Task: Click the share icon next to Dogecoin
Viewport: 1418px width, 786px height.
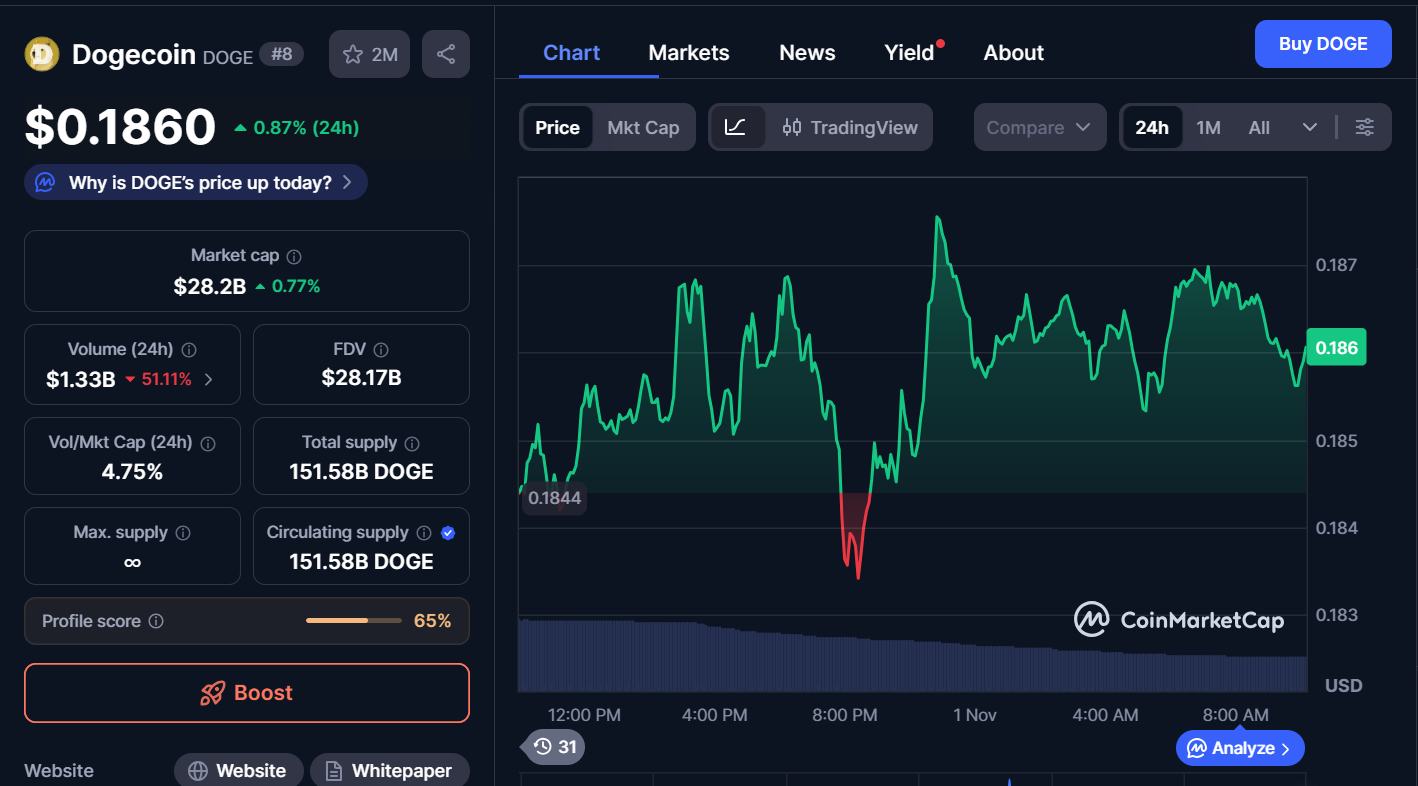Action: click(x=446, y=54)
